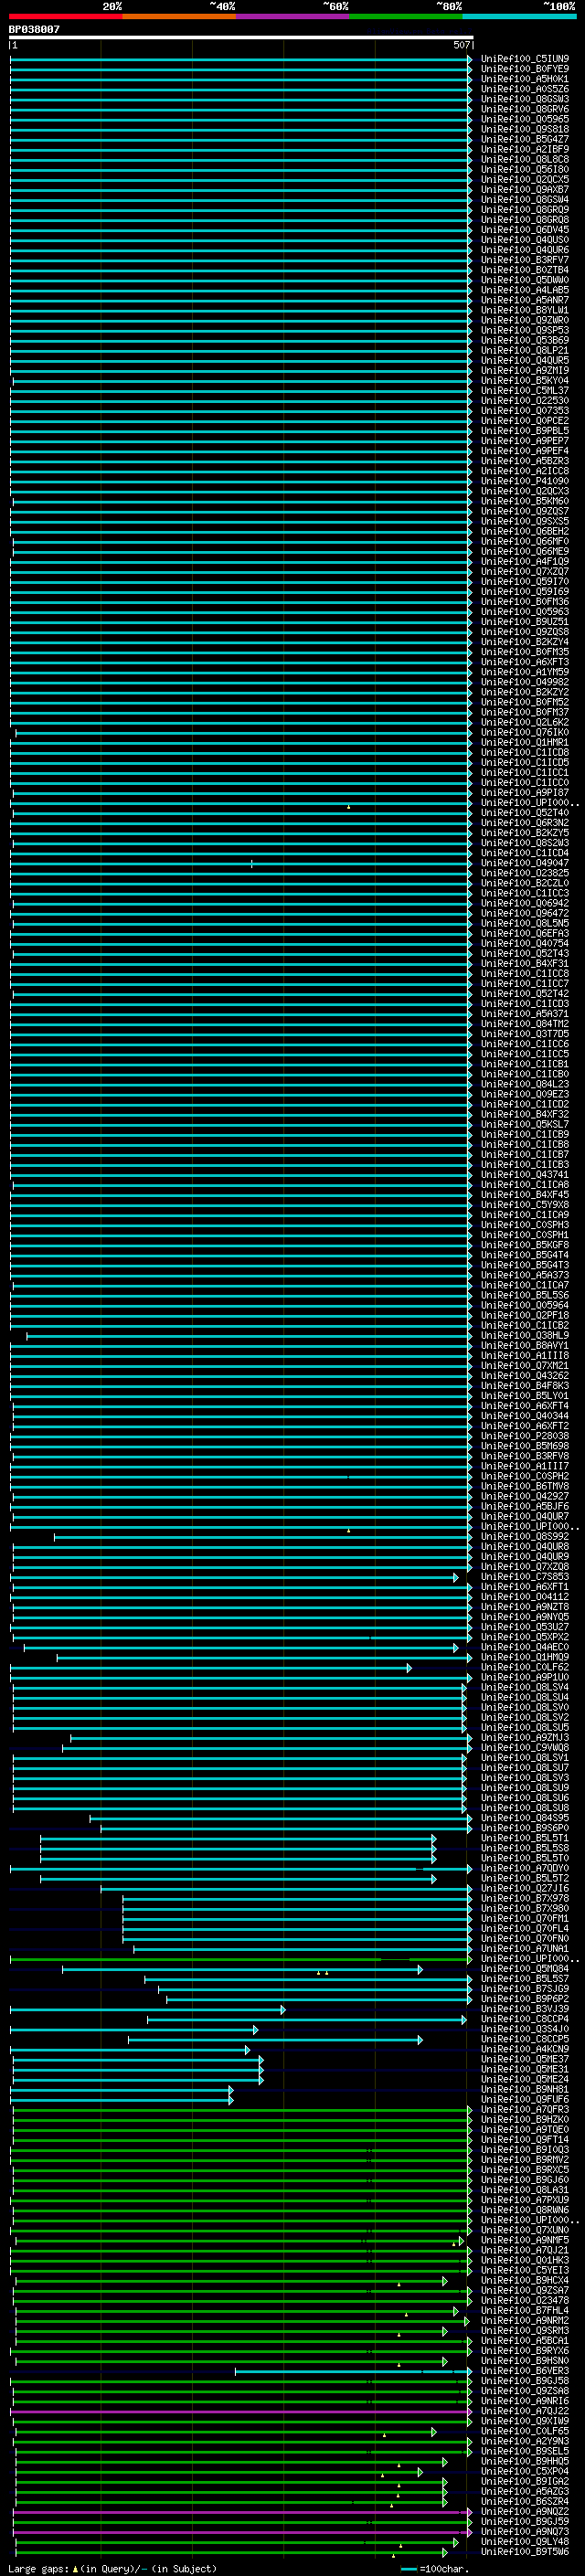This screenshot has height=2576, width=585.
Task: Select label UniRef100_Q9FT14
Action: pos(525,2140)
